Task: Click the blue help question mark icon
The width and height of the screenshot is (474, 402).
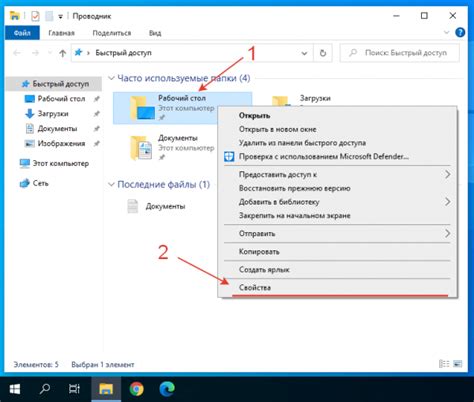Action: pyautogui.click(x=460, y=32)
